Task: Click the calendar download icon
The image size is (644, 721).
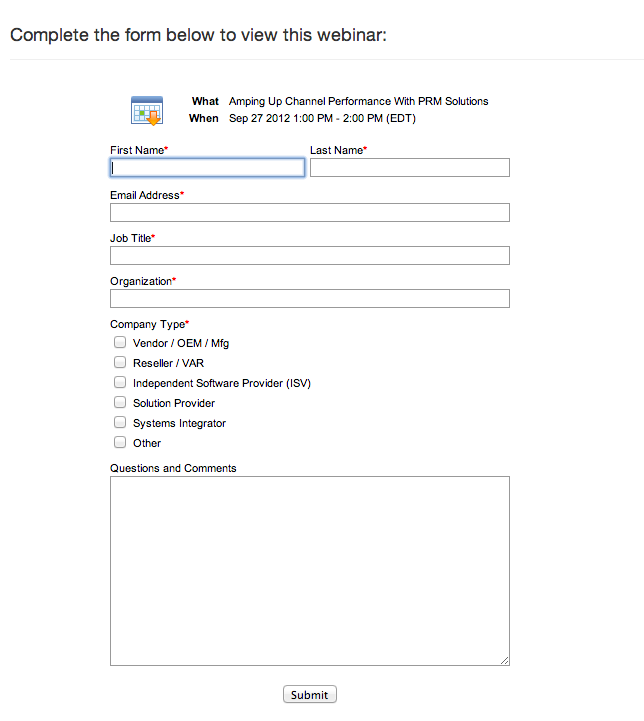Action: tap(147, 111)
